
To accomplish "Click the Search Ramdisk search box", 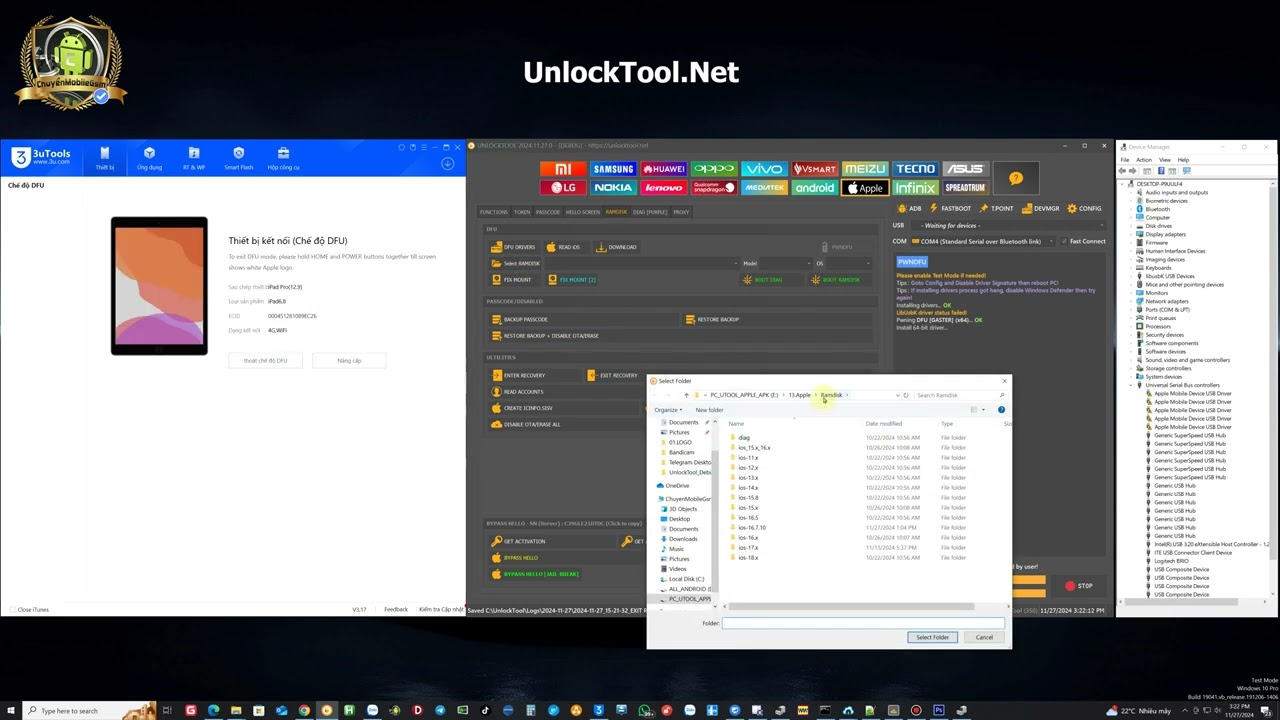I will pyautogui.click(x=960, y=395).
